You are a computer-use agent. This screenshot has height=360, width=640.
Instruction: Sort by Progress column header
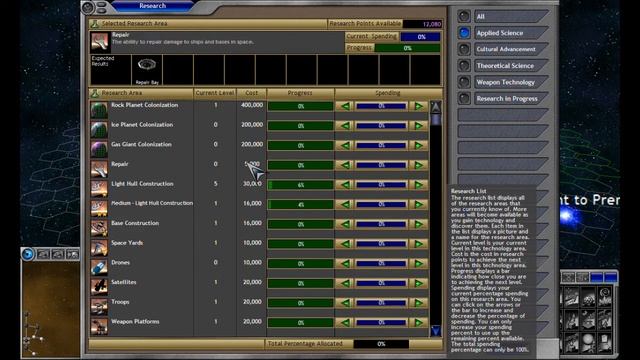click(x=300, y=93)
